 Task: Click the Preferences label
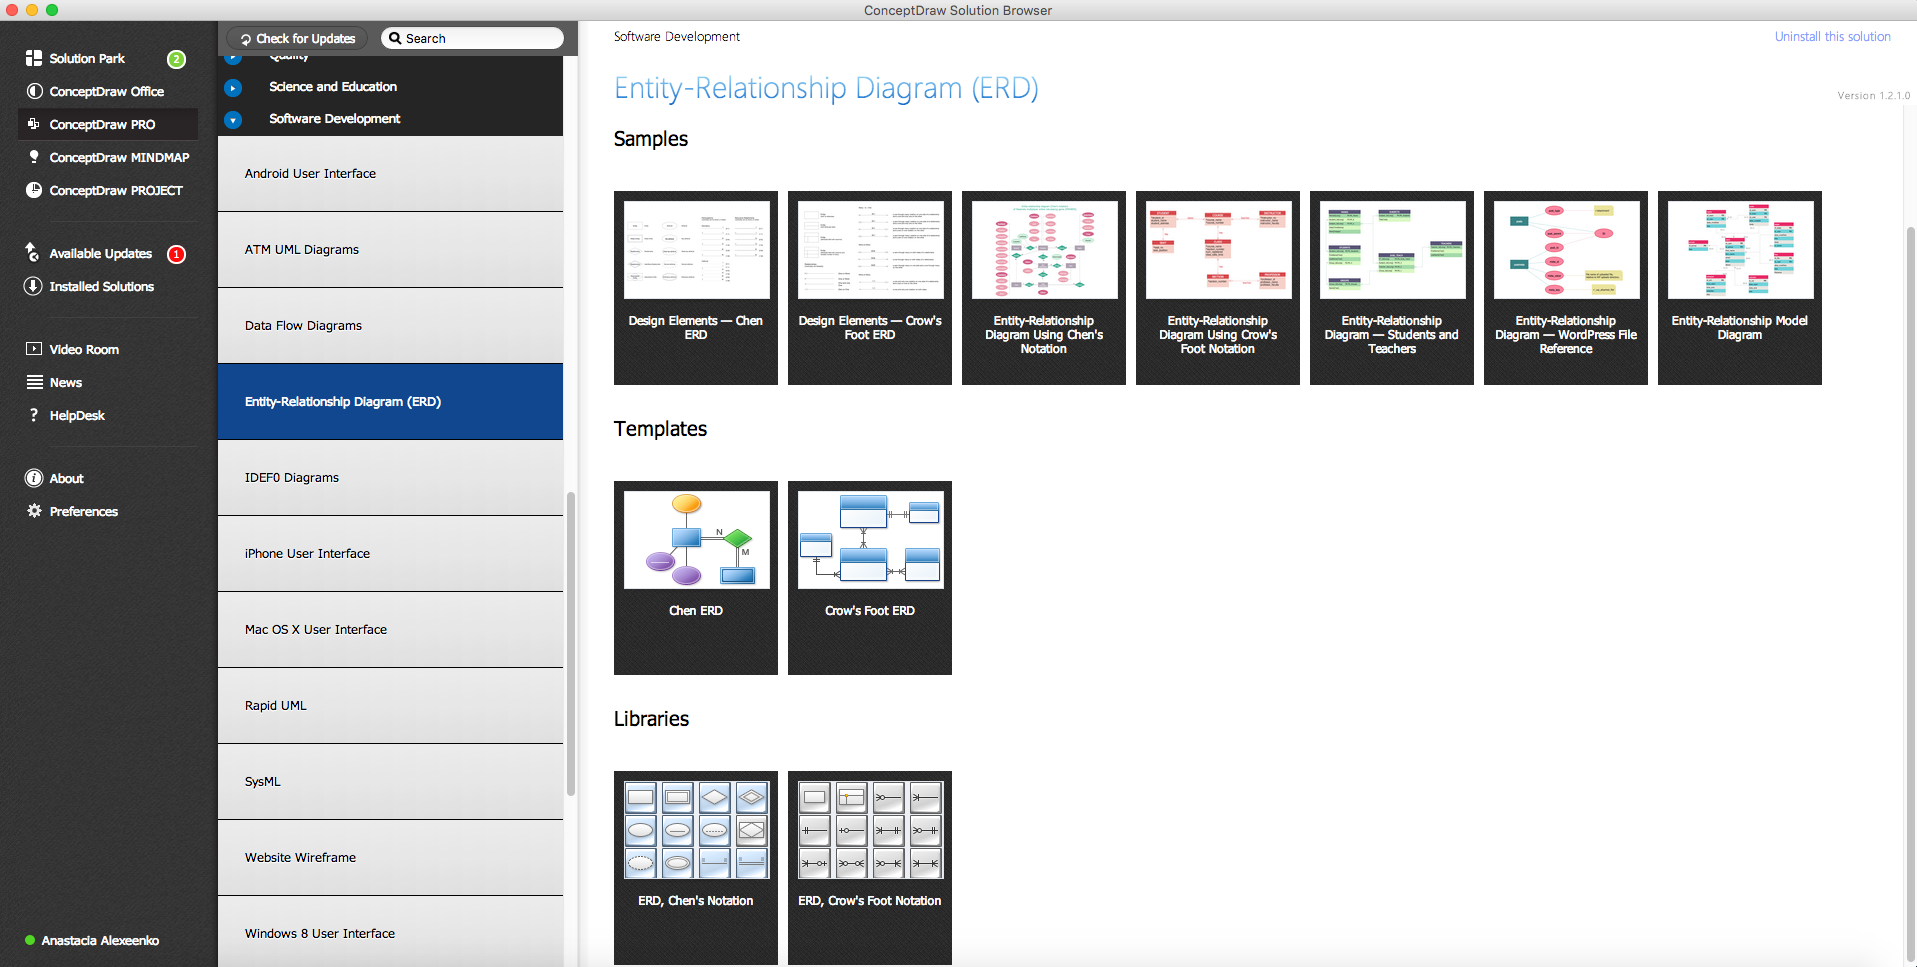pos(84,511)
